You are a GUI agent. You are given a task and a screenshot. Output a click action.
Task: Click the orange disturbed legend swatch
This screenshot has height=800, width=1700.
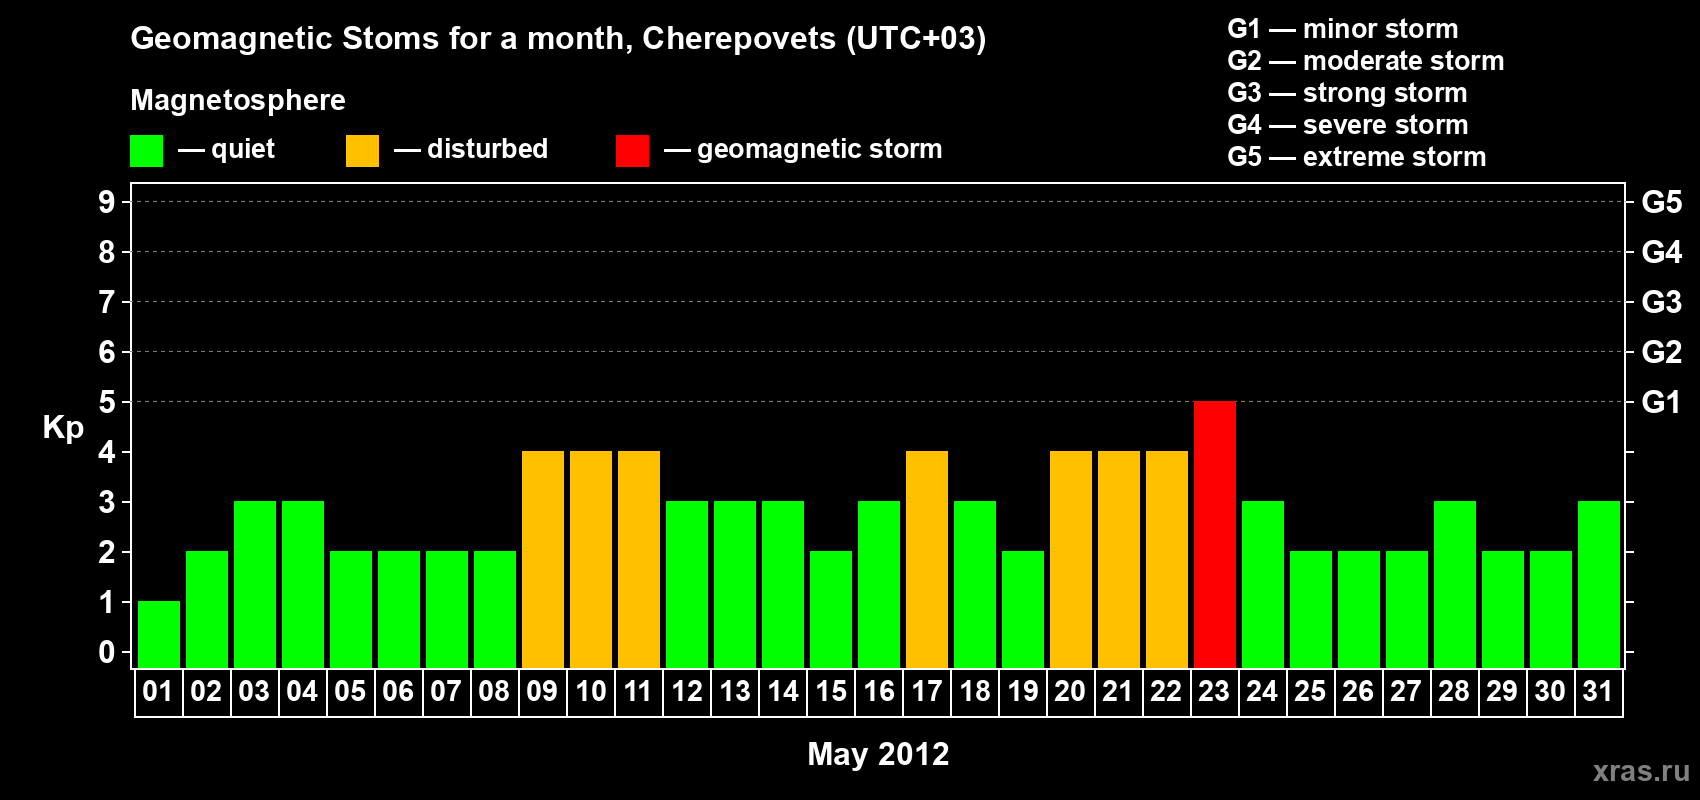point(363,151)
